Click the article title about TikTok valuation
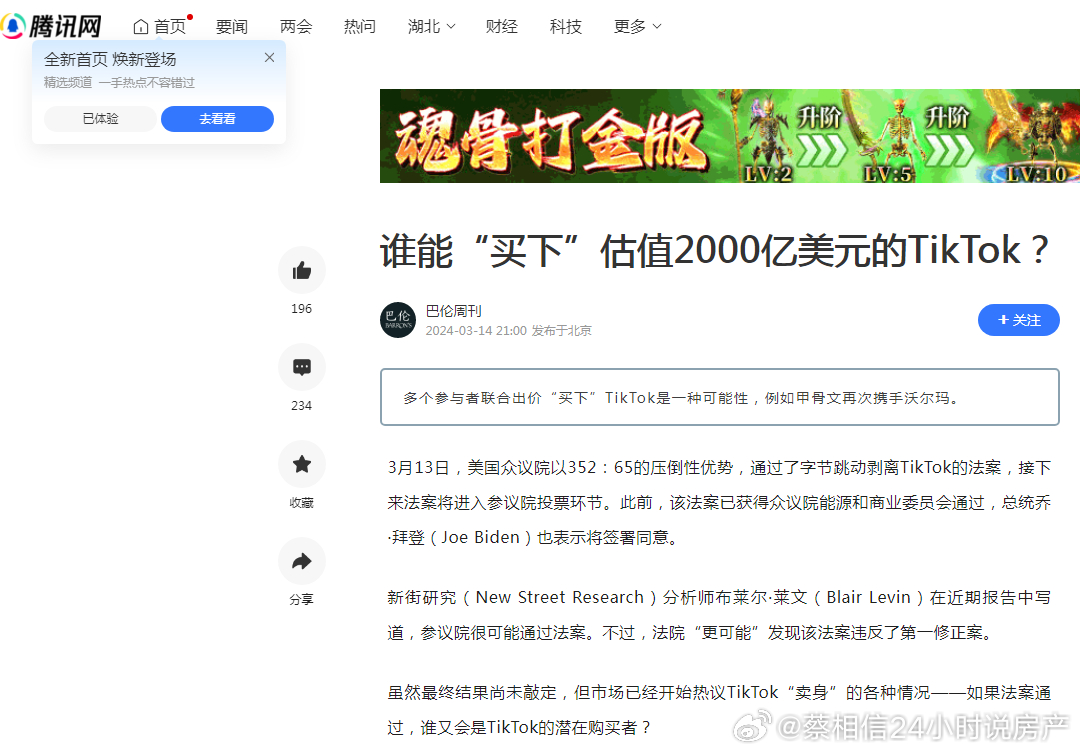Viewport: 1080px width, 753px height. 715,250
